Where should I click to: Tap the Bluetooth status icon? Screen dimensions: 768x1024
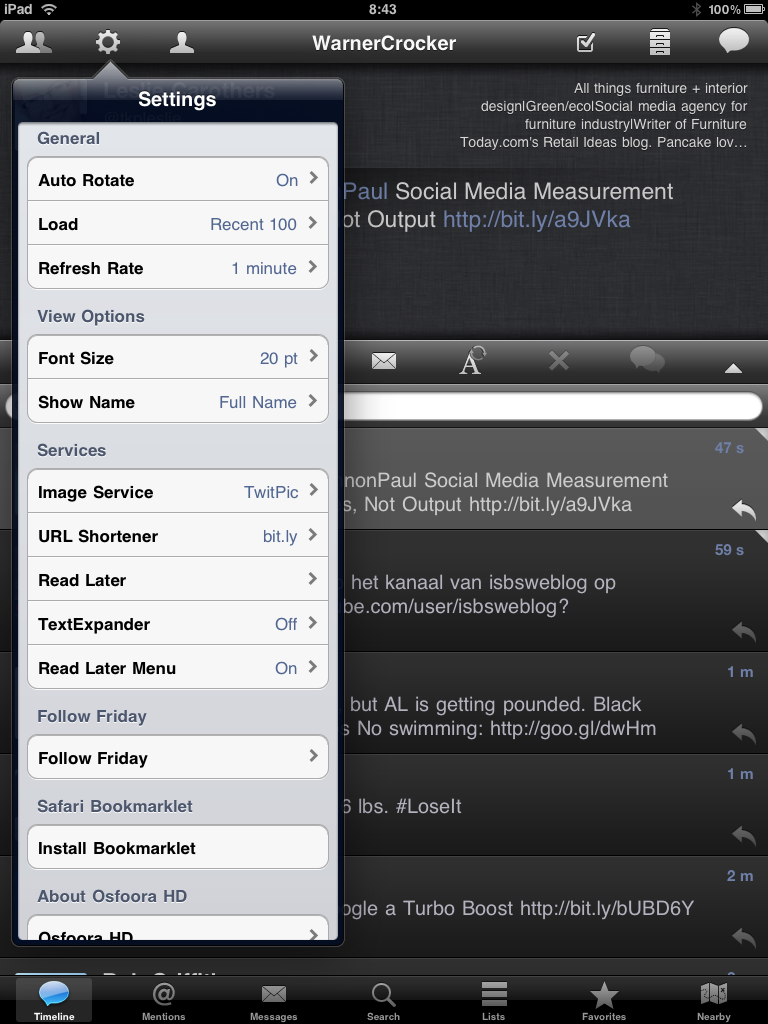[696, 9]
